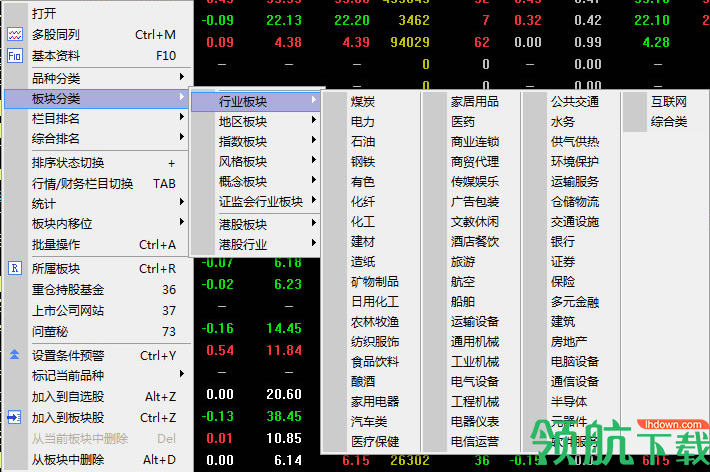Choose the 家居用品 industry sector
Viewport: 710px width, 472px height.
[475, 101]
